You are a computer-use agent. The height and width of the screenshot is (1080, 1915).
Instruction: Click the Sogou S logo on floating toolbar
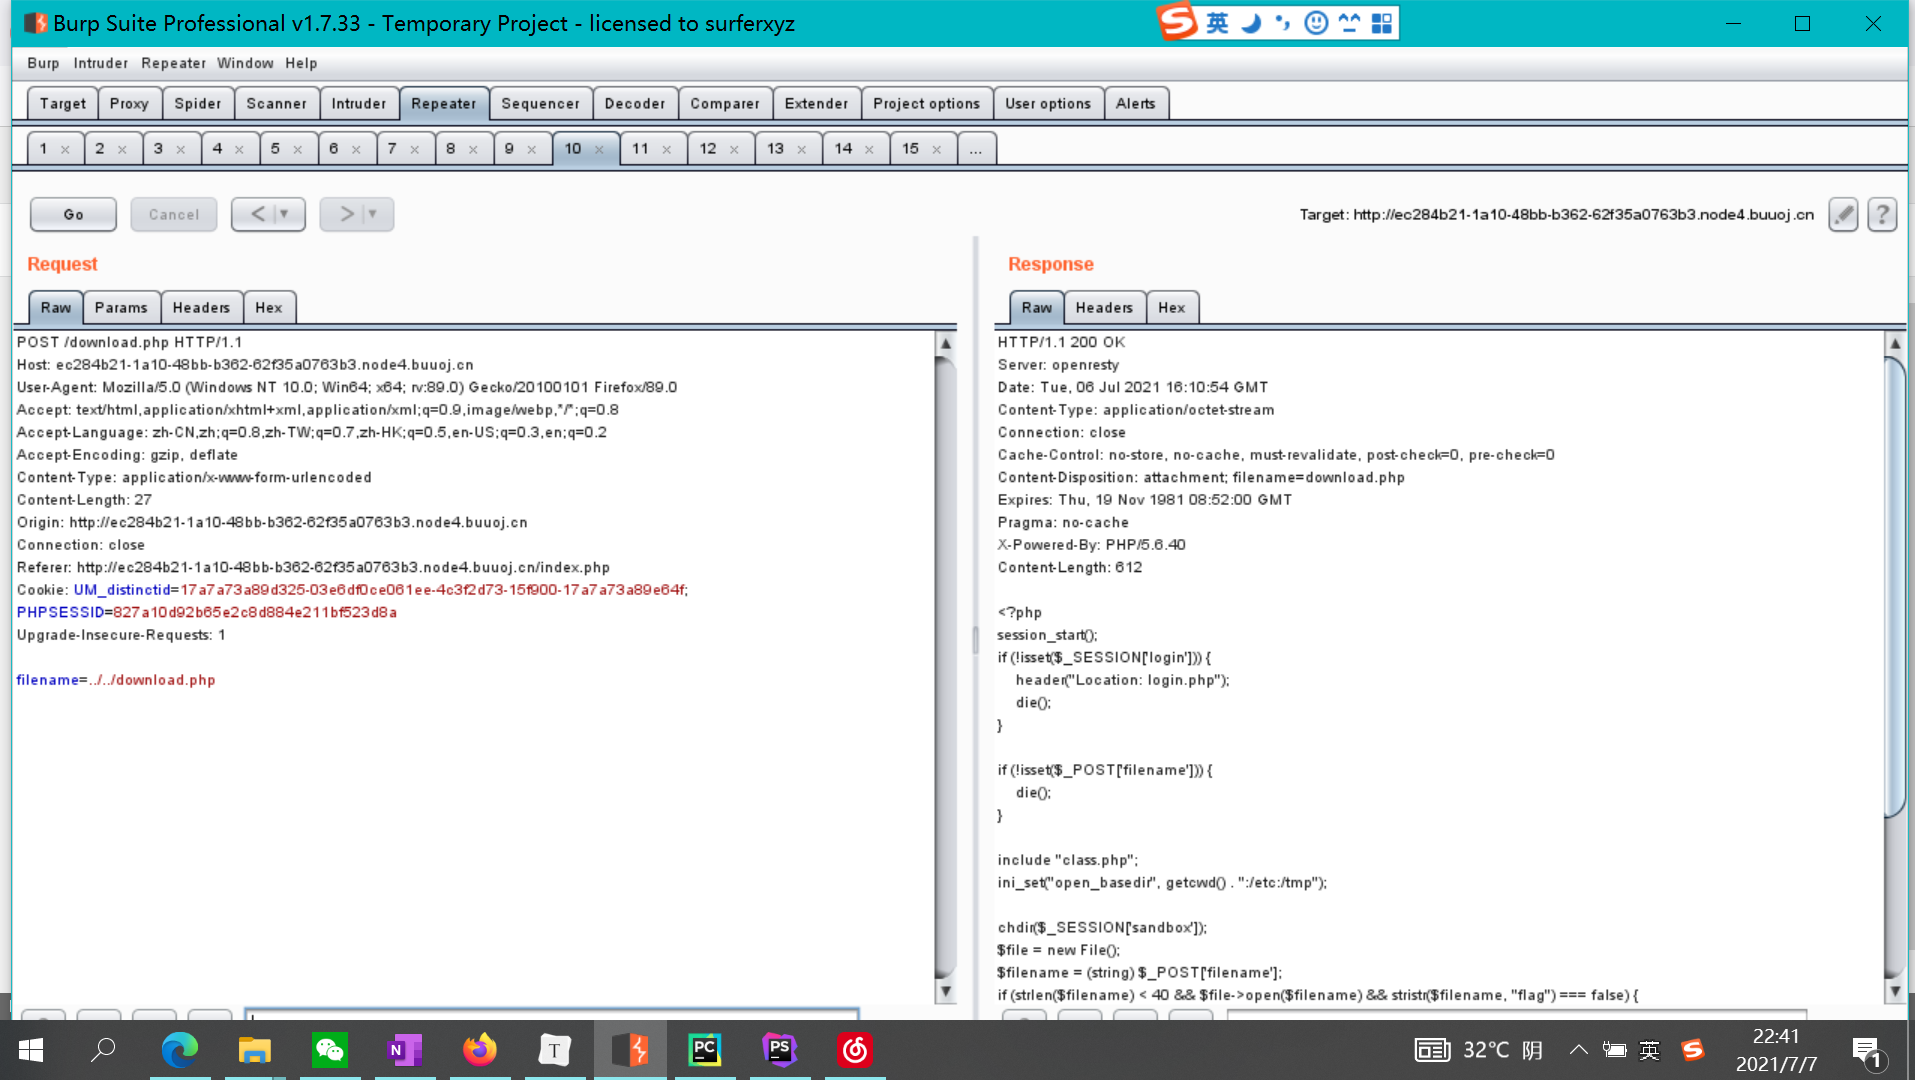(1177, 22)
